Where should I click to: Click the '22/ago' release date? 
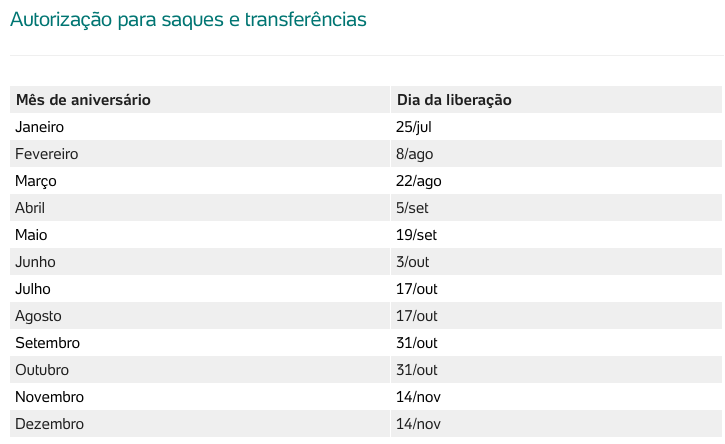click(x=418, y=181)
